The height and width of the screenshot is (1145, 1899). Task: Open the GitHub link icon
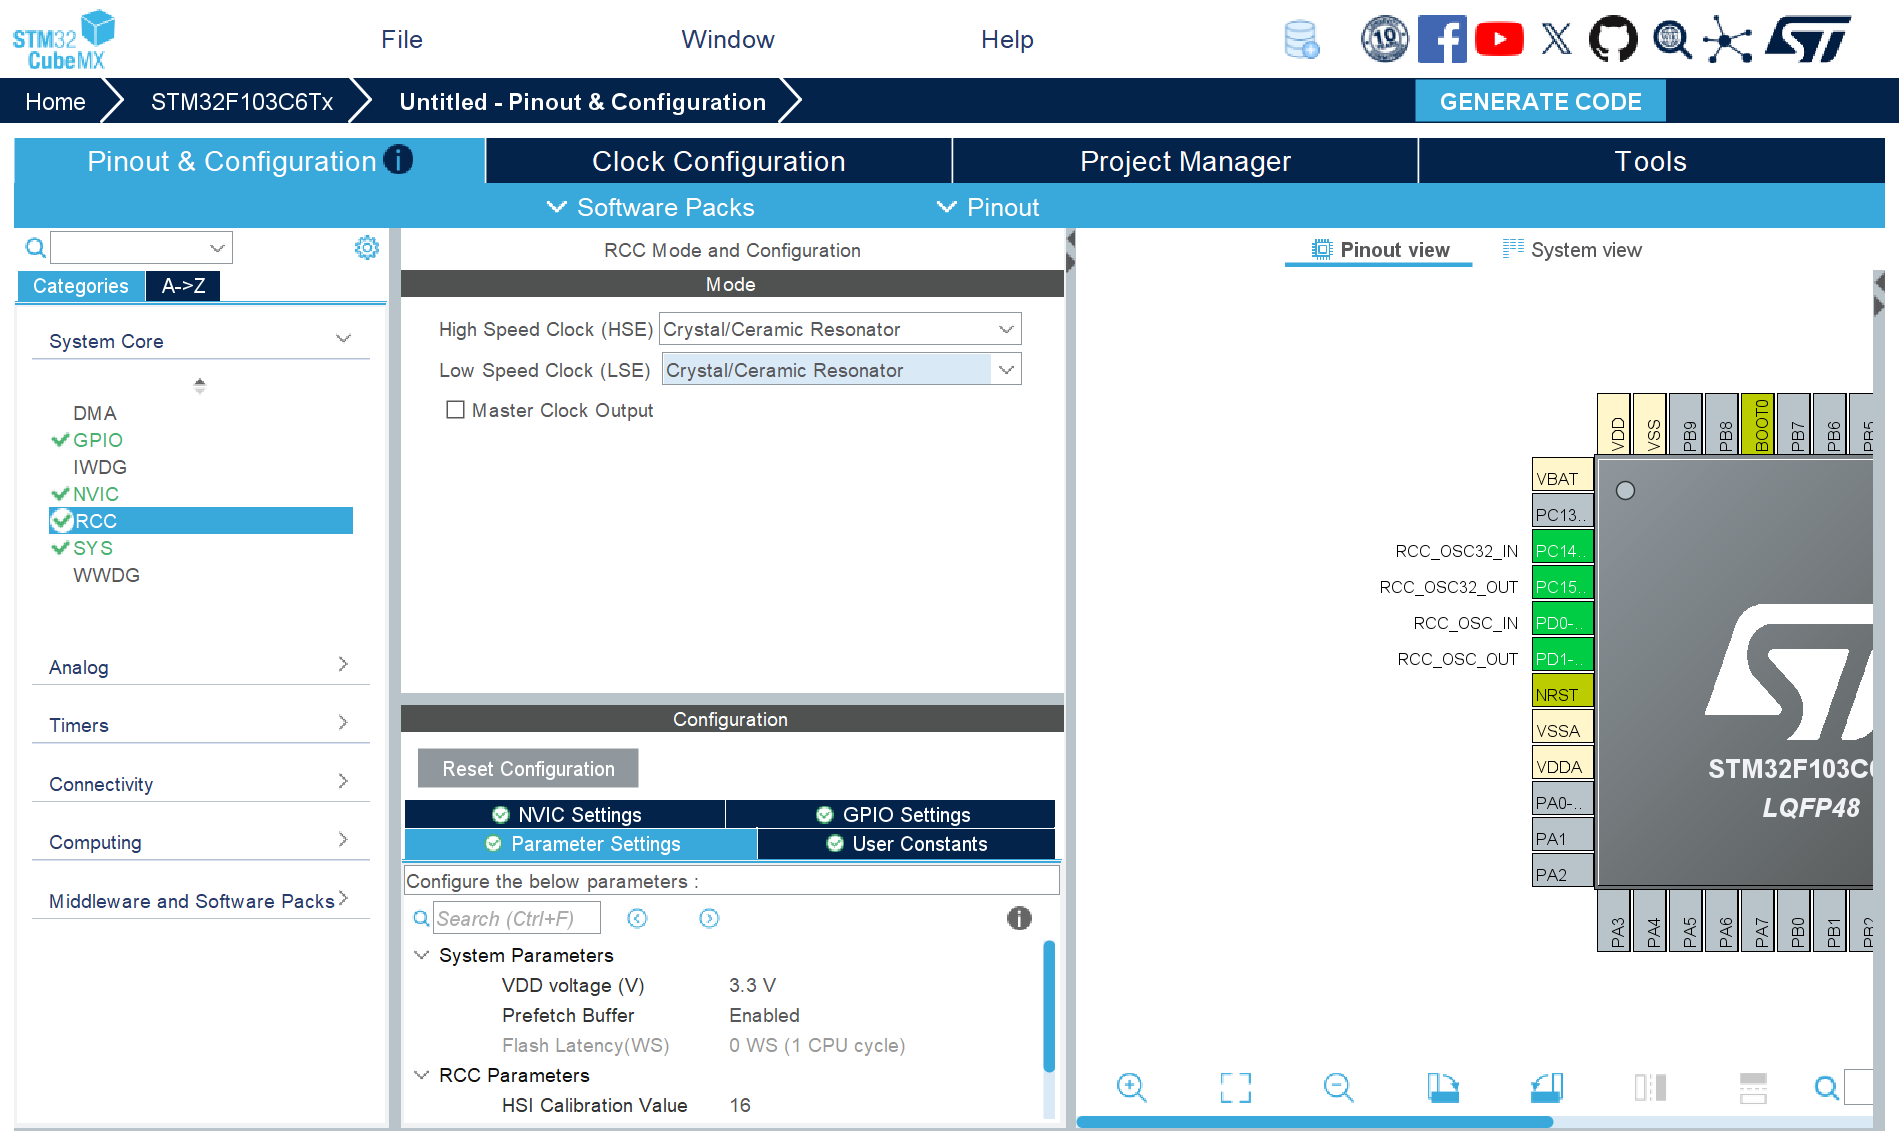coord(1613,40)
